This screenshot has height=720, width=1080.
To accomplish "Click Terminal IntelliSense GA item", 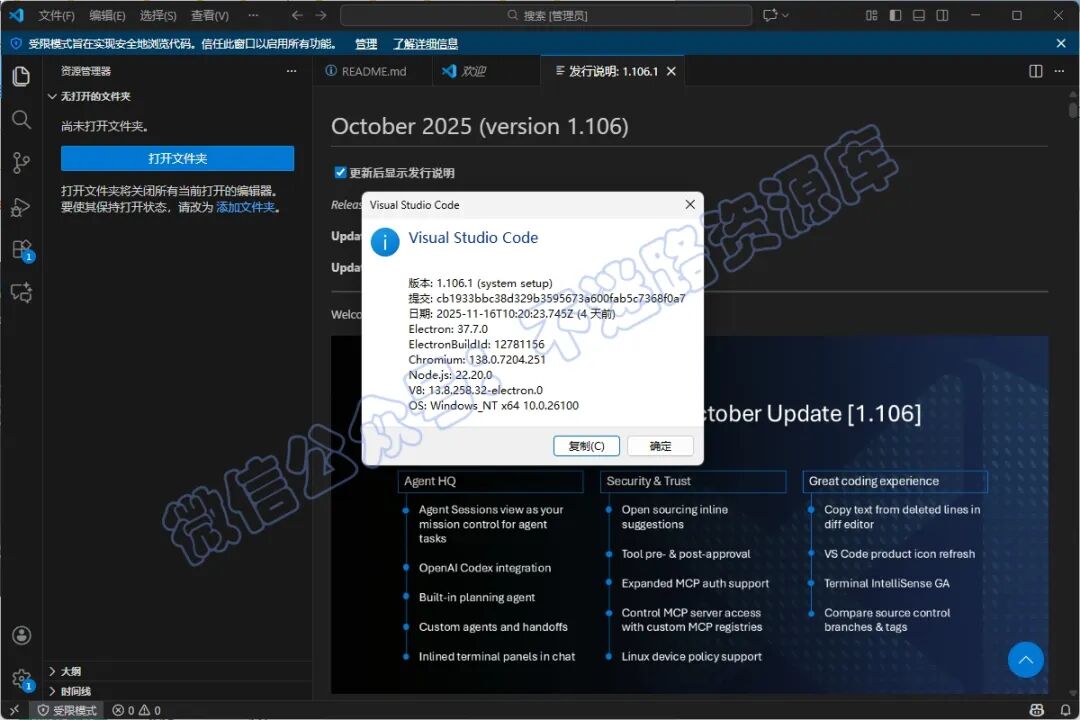I will point(886,584).
